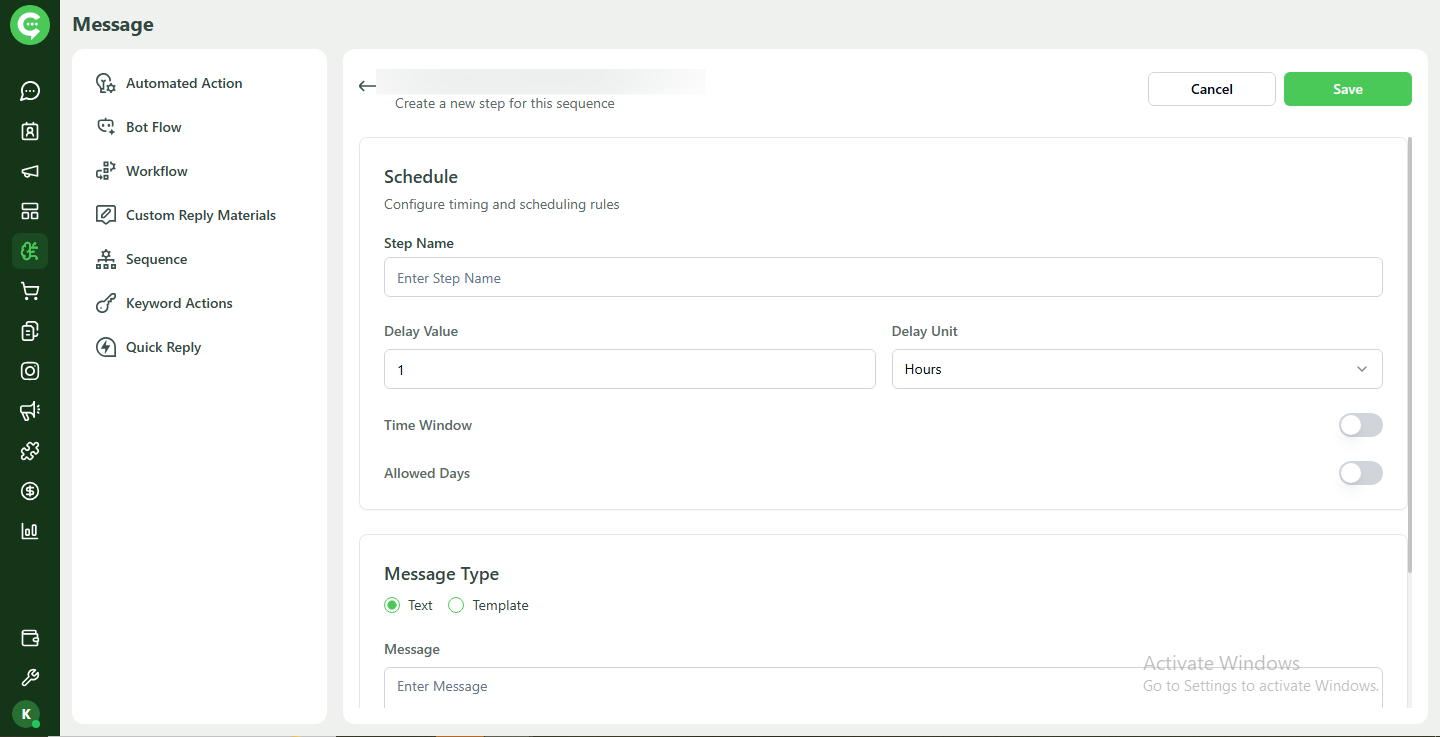Screen dimensions: 1440x737
Task: Select the Template message type option
Action: click(x=456, y=605)
